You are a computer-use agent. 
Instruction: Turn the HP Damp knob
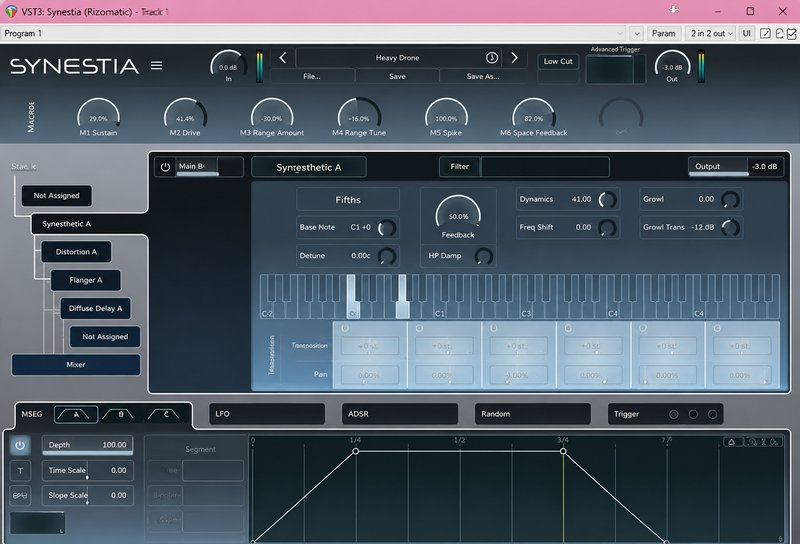point(483,256)
